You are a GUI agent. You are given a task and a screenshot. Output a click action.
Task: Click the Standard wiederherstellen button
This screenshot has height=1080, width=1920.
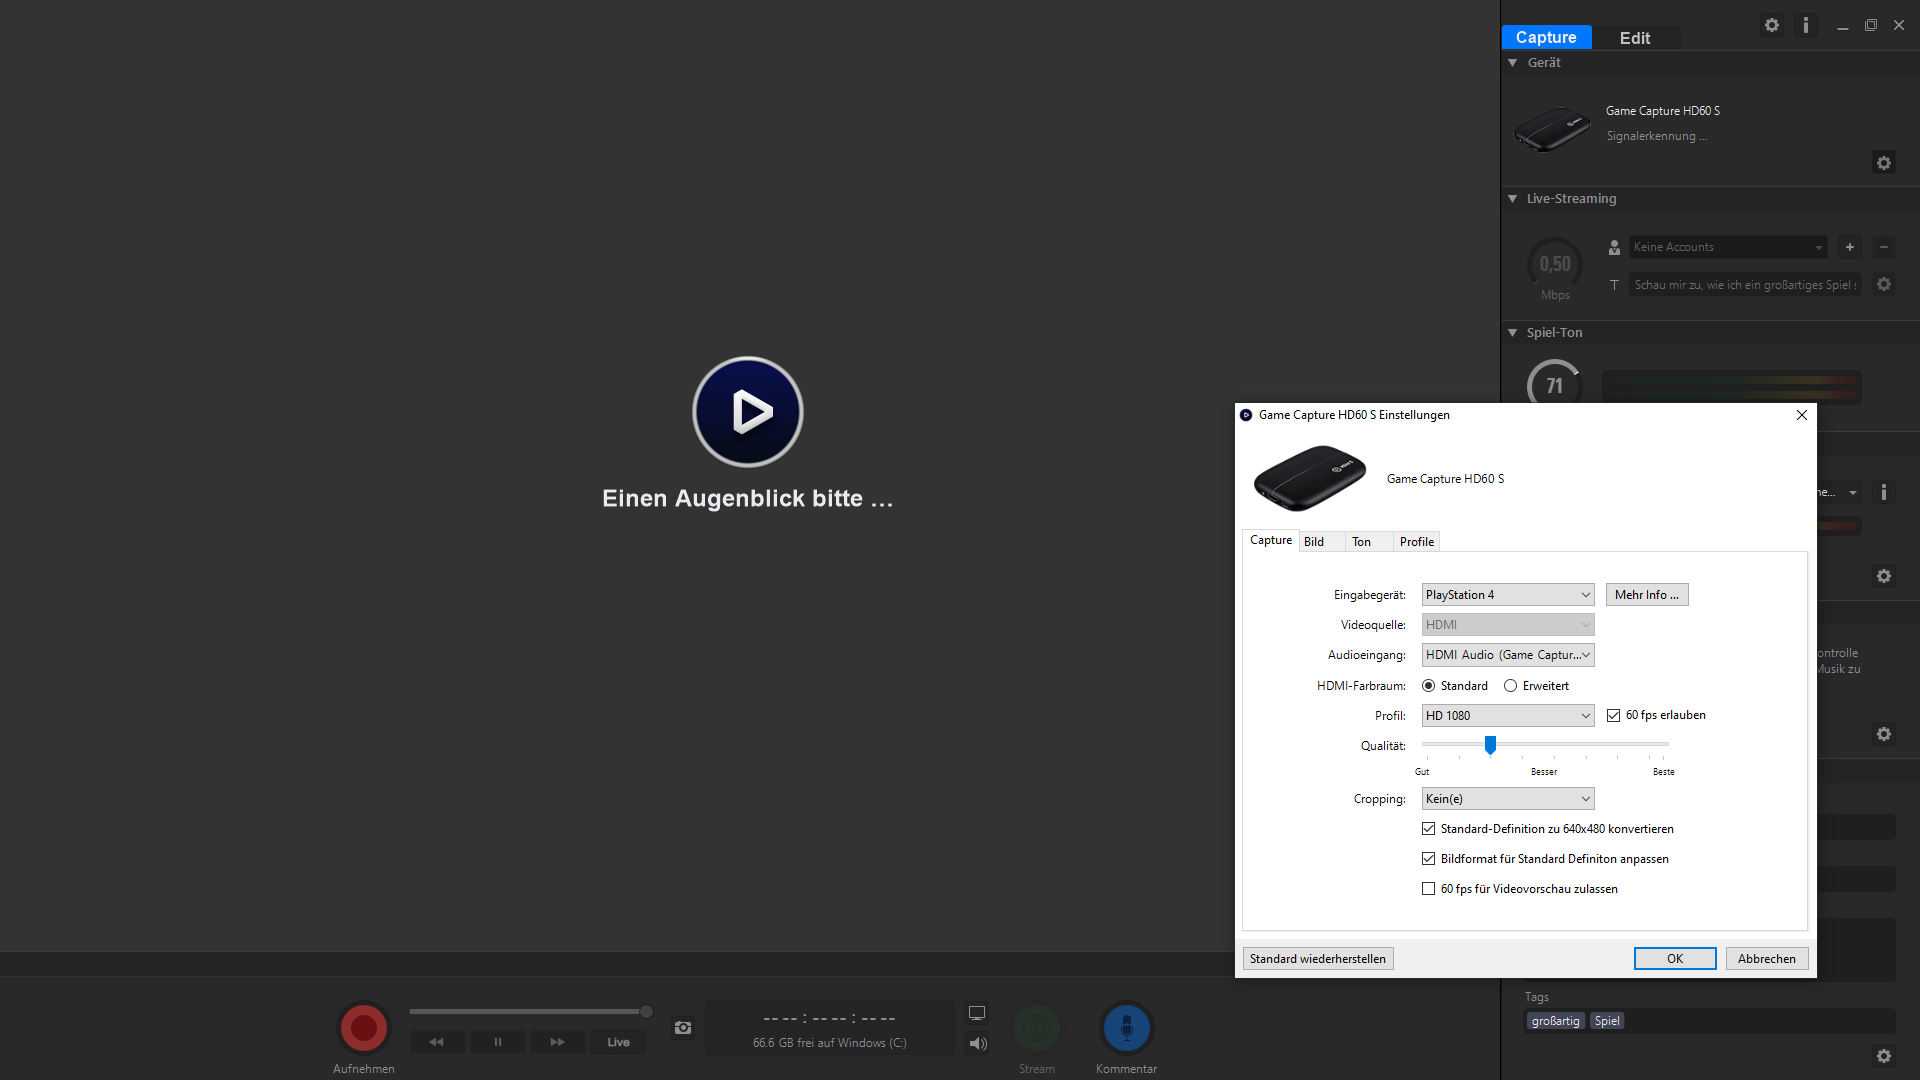click(1317, 959)
